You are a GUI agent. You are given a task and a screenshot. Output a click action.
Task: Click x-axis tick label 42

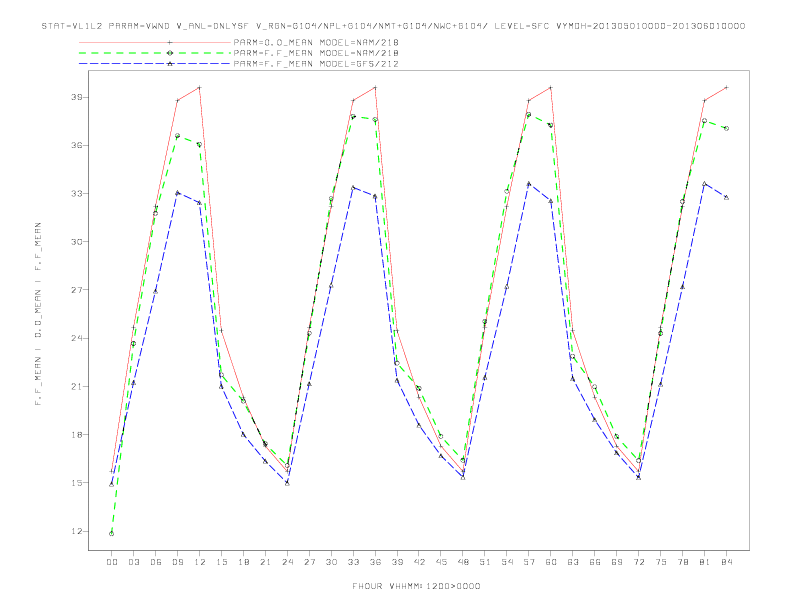(x=419, y=562)
